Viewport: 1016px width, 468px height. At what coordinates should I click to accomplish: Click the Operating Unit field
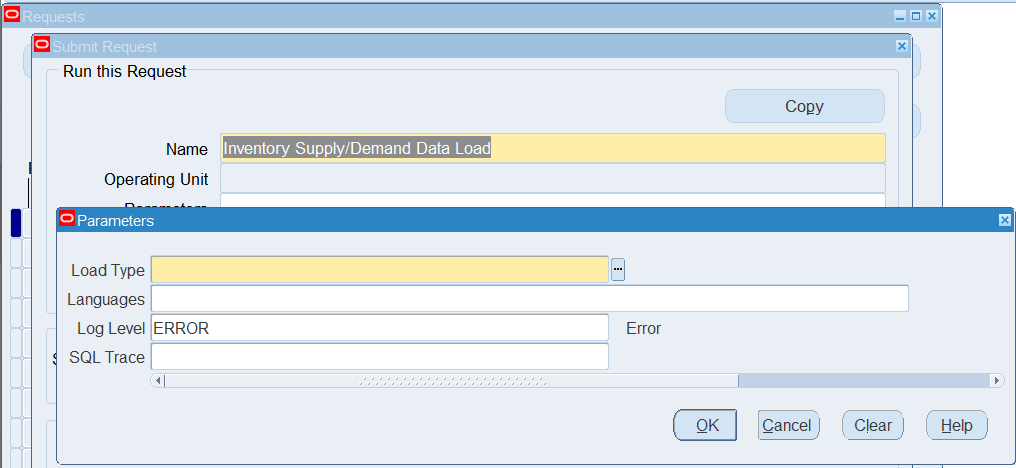553,178
